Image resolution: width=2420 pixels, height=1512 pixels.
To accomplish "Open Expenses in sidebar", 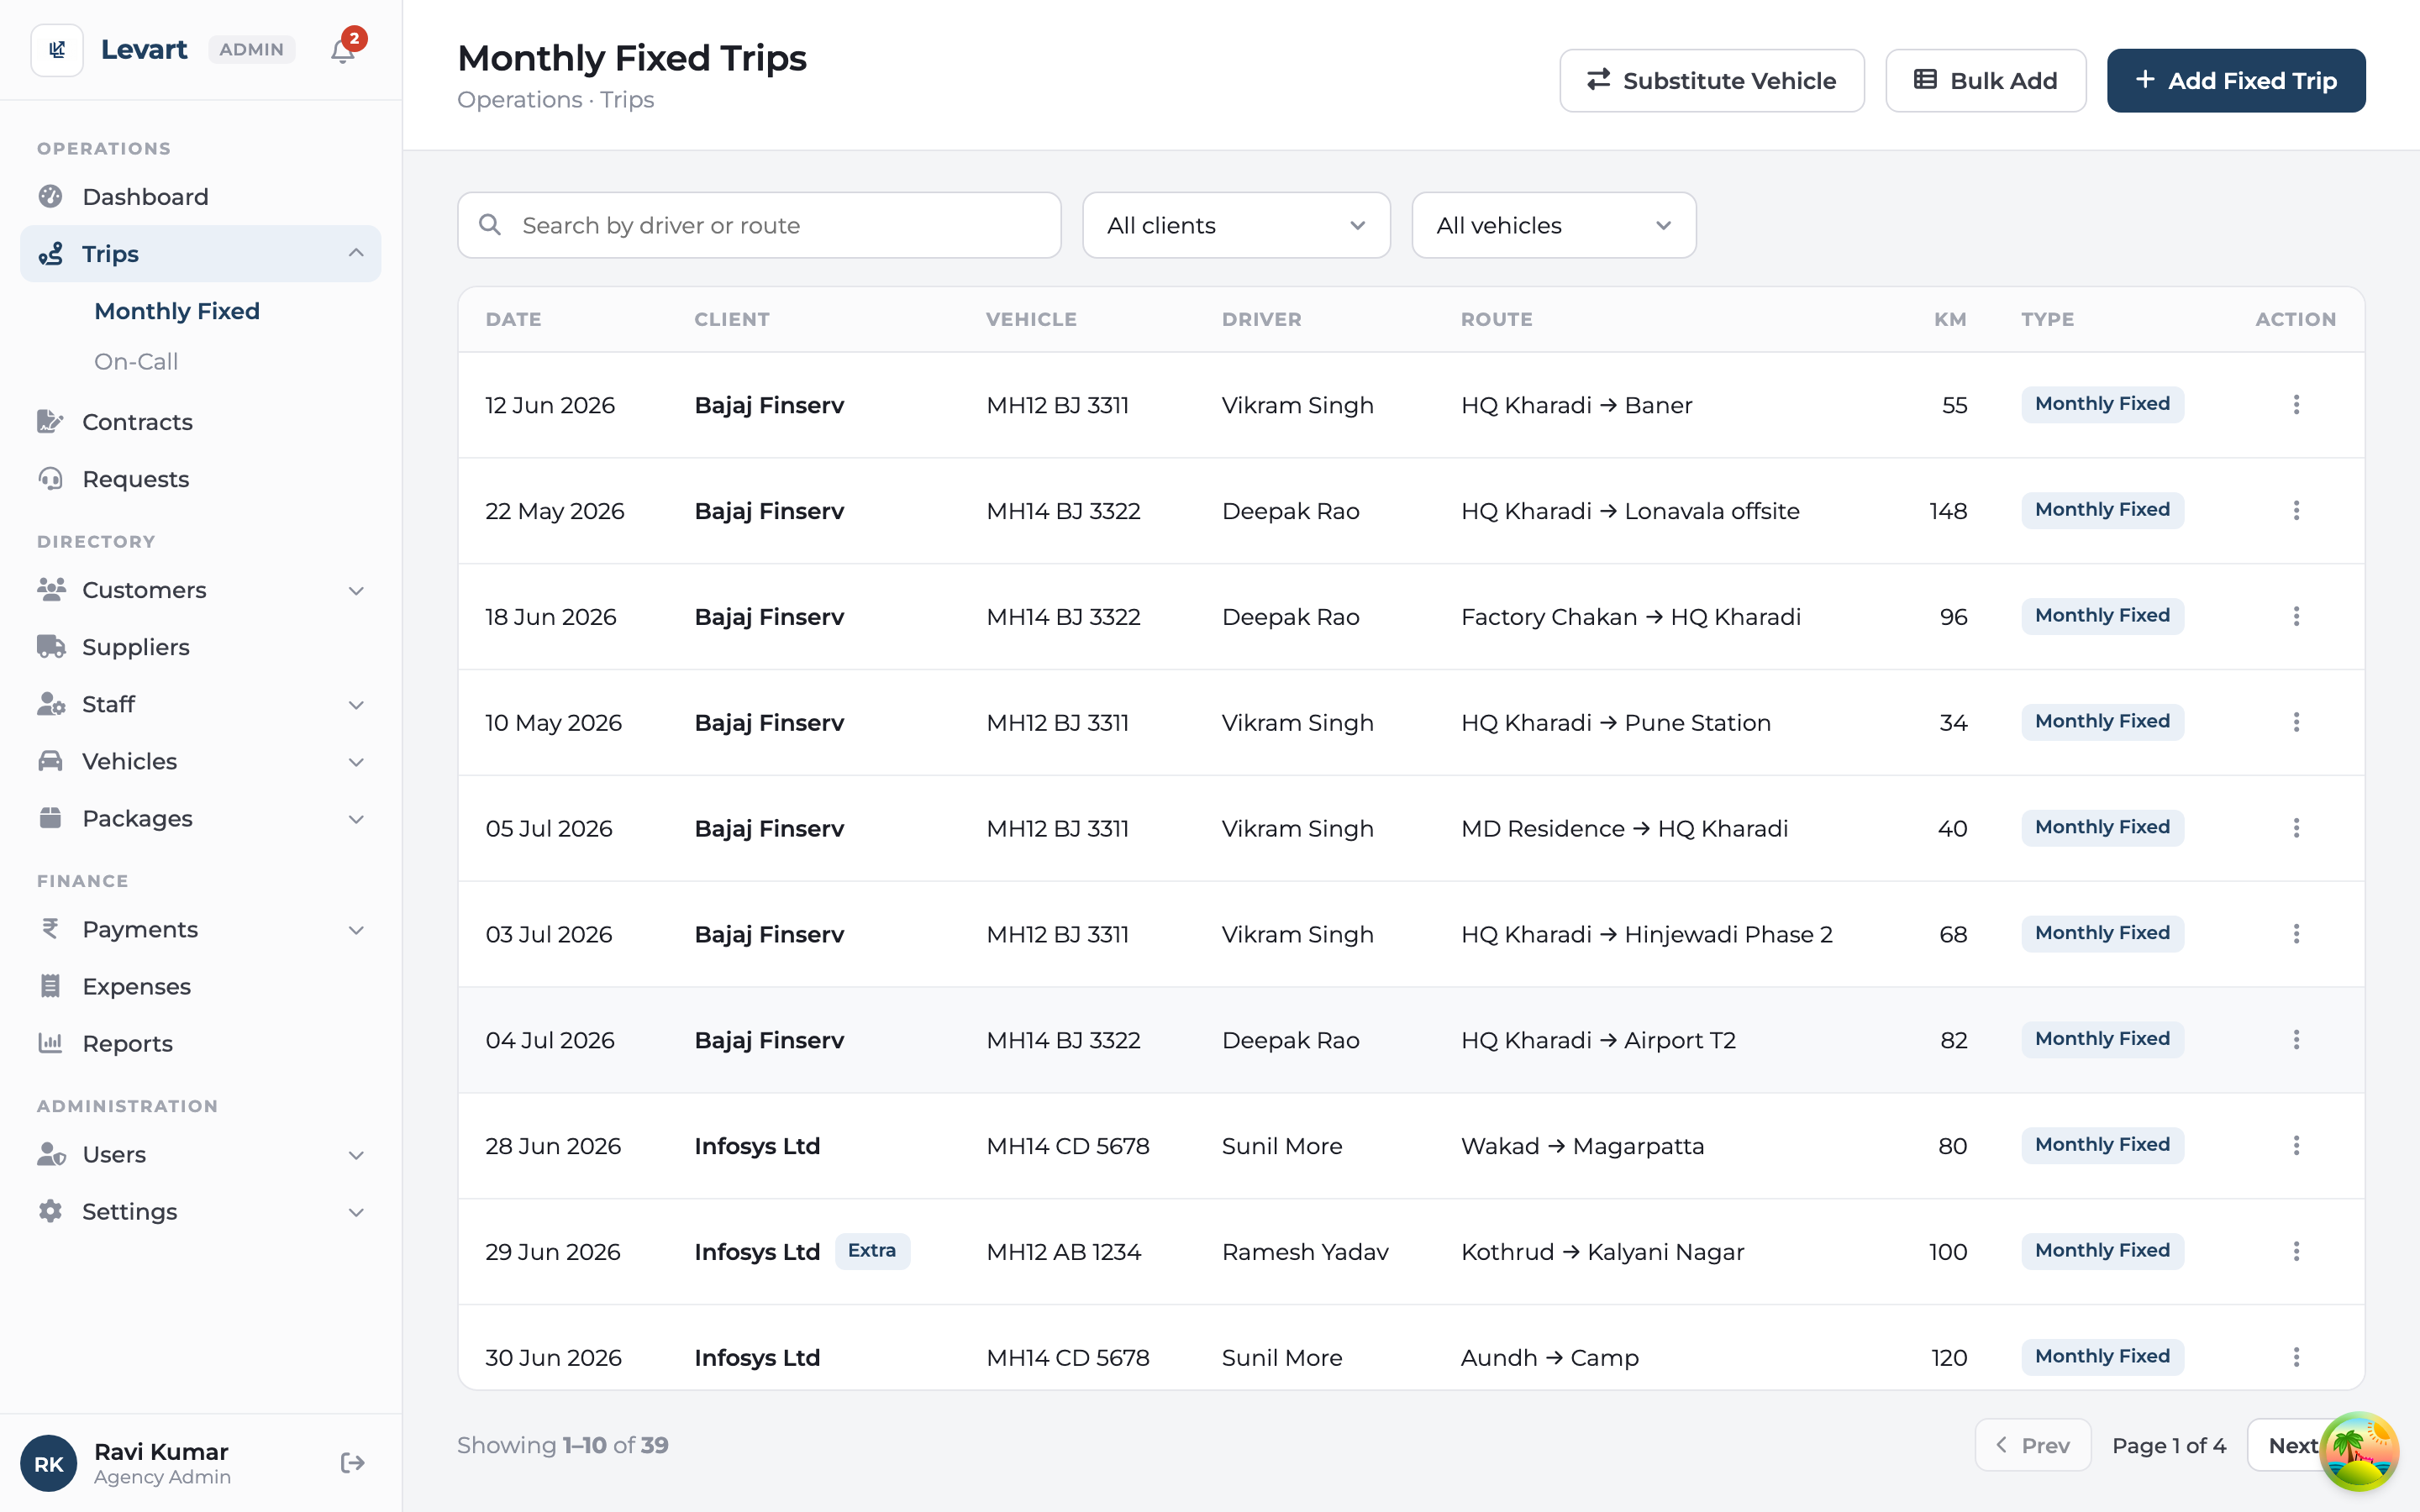I will 200,986.
